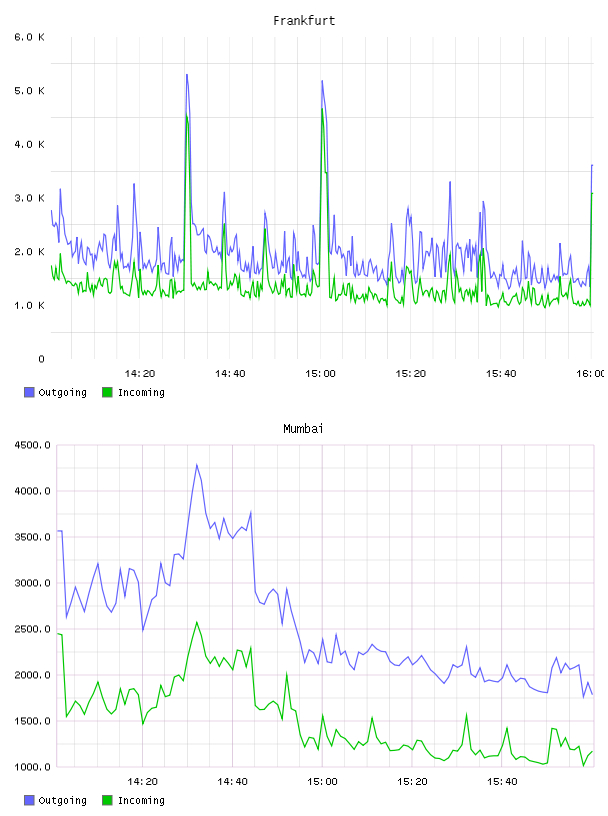This screenshot has height=816, width=608.
Task: Select the Outgoing label in Frankfurt legend
Action: point(62,393)
